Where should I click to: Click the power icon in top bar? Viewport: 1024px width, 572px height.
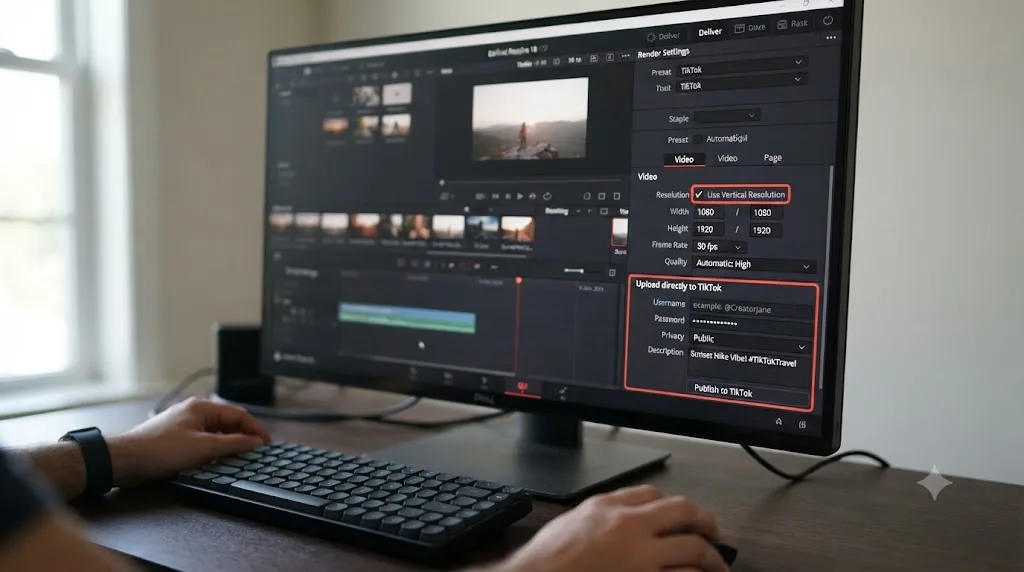coord(827,20)
